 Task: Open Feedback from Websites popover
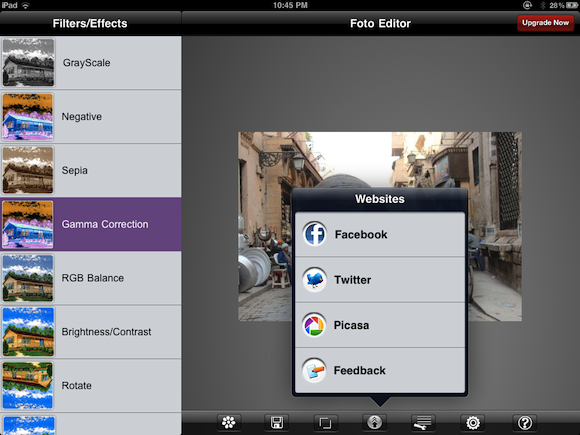tap(380, 371)
